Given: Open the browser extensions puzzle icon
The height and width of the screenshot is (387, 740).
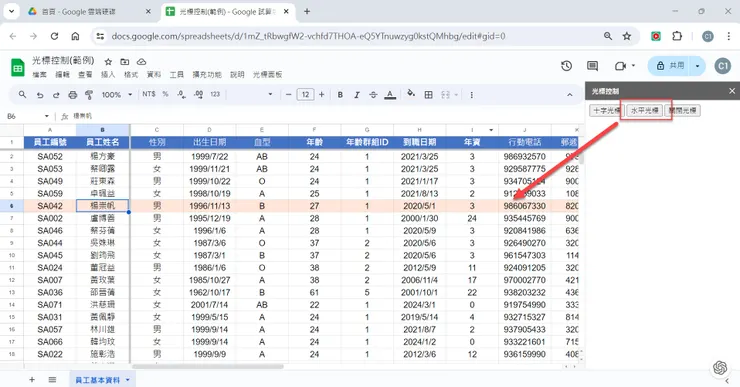Looking at the screenshot, I should coord(677,36).
